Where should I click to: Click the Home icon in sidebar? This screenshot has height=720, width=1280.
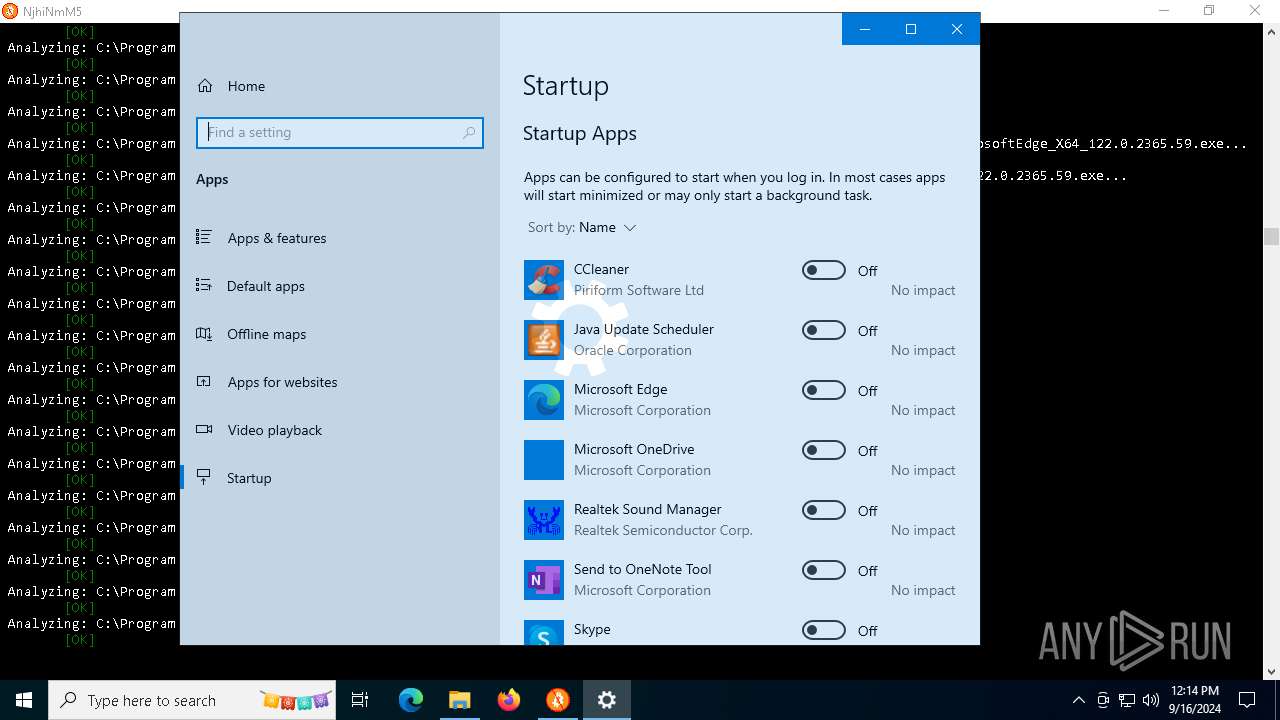[x=205, y=86]
